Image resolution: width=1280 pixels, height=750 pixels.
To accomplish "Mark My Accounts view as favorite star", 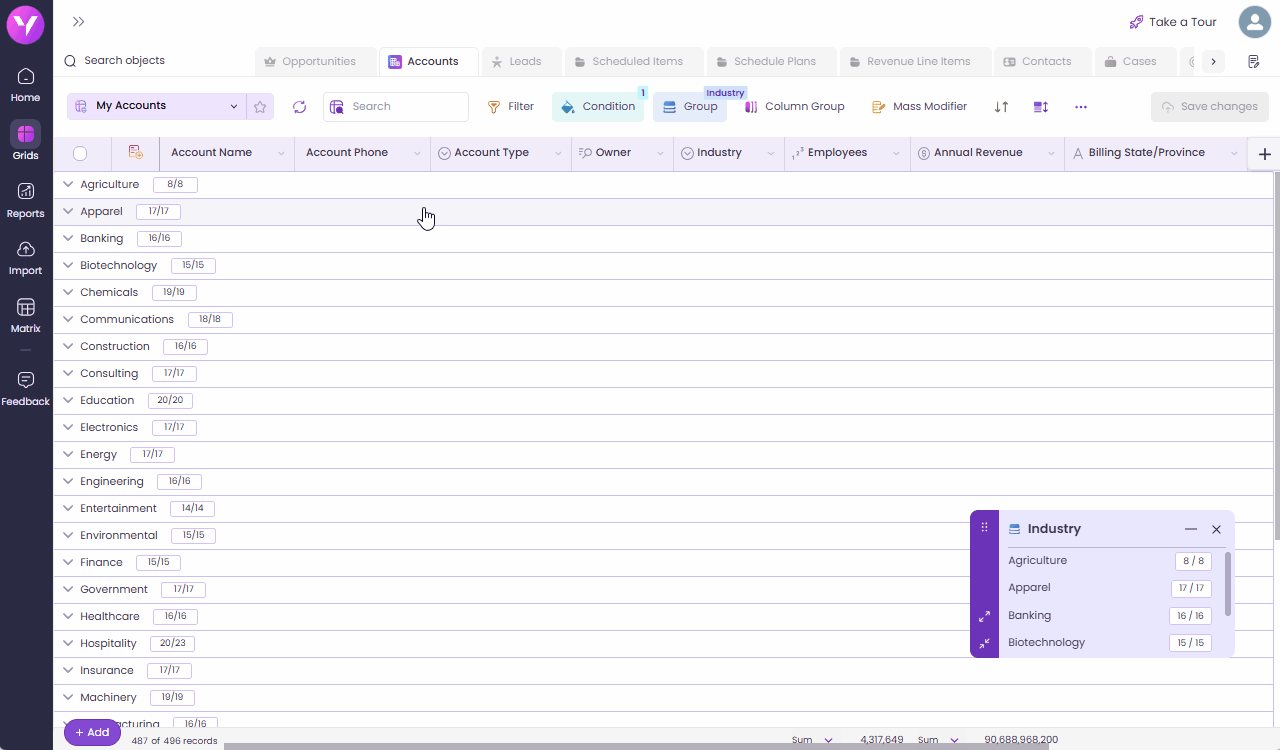I will click(260, 107).
